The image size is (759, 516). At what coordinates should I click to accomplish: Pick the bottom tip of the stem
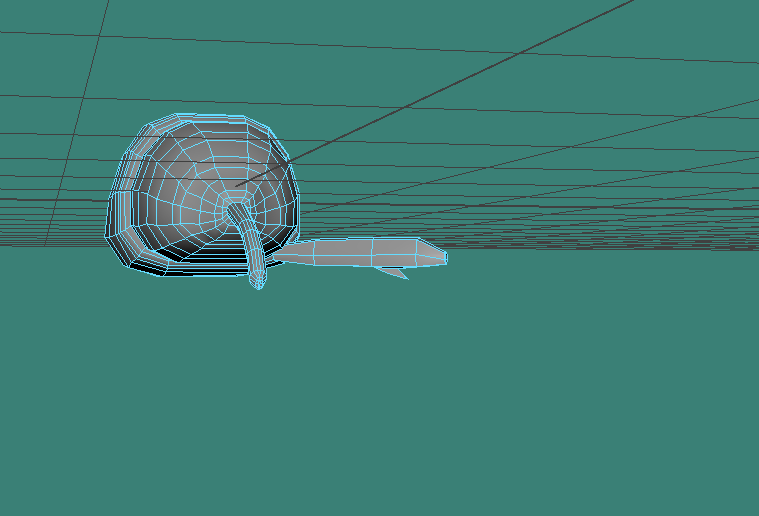pyautogui.click(x=258, y=284)
